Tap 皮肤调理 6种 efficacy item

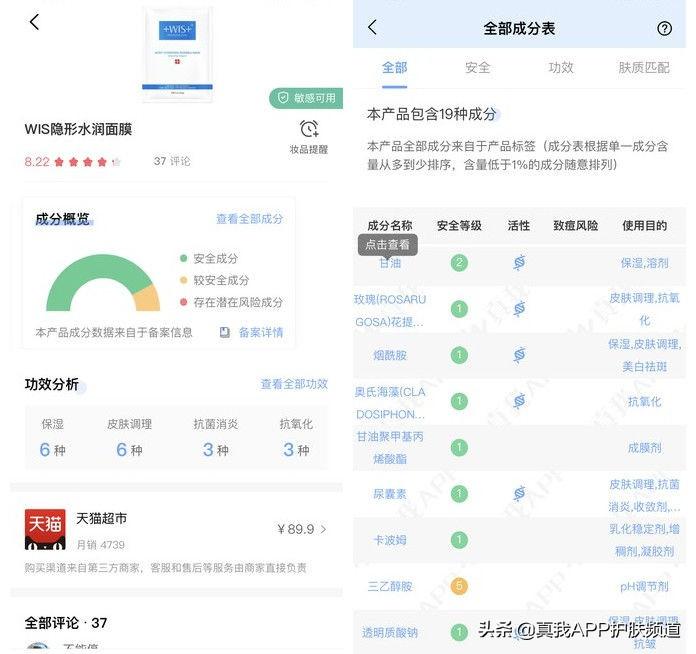(129, 437)
